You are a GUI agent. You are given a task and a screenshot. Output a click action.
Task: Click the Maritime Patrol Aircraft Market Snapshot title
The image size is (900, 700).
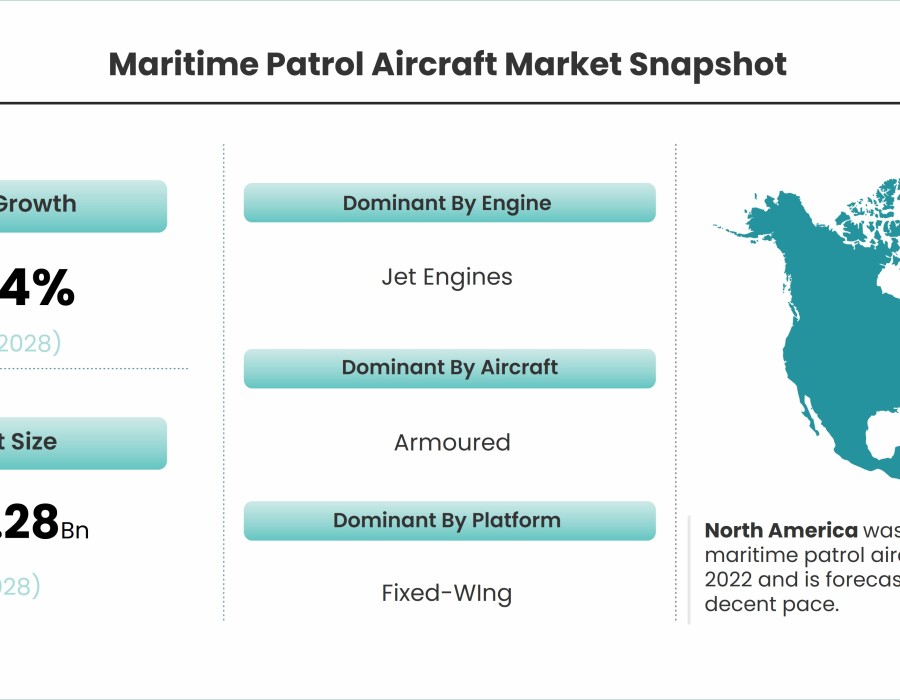[447, 65]
